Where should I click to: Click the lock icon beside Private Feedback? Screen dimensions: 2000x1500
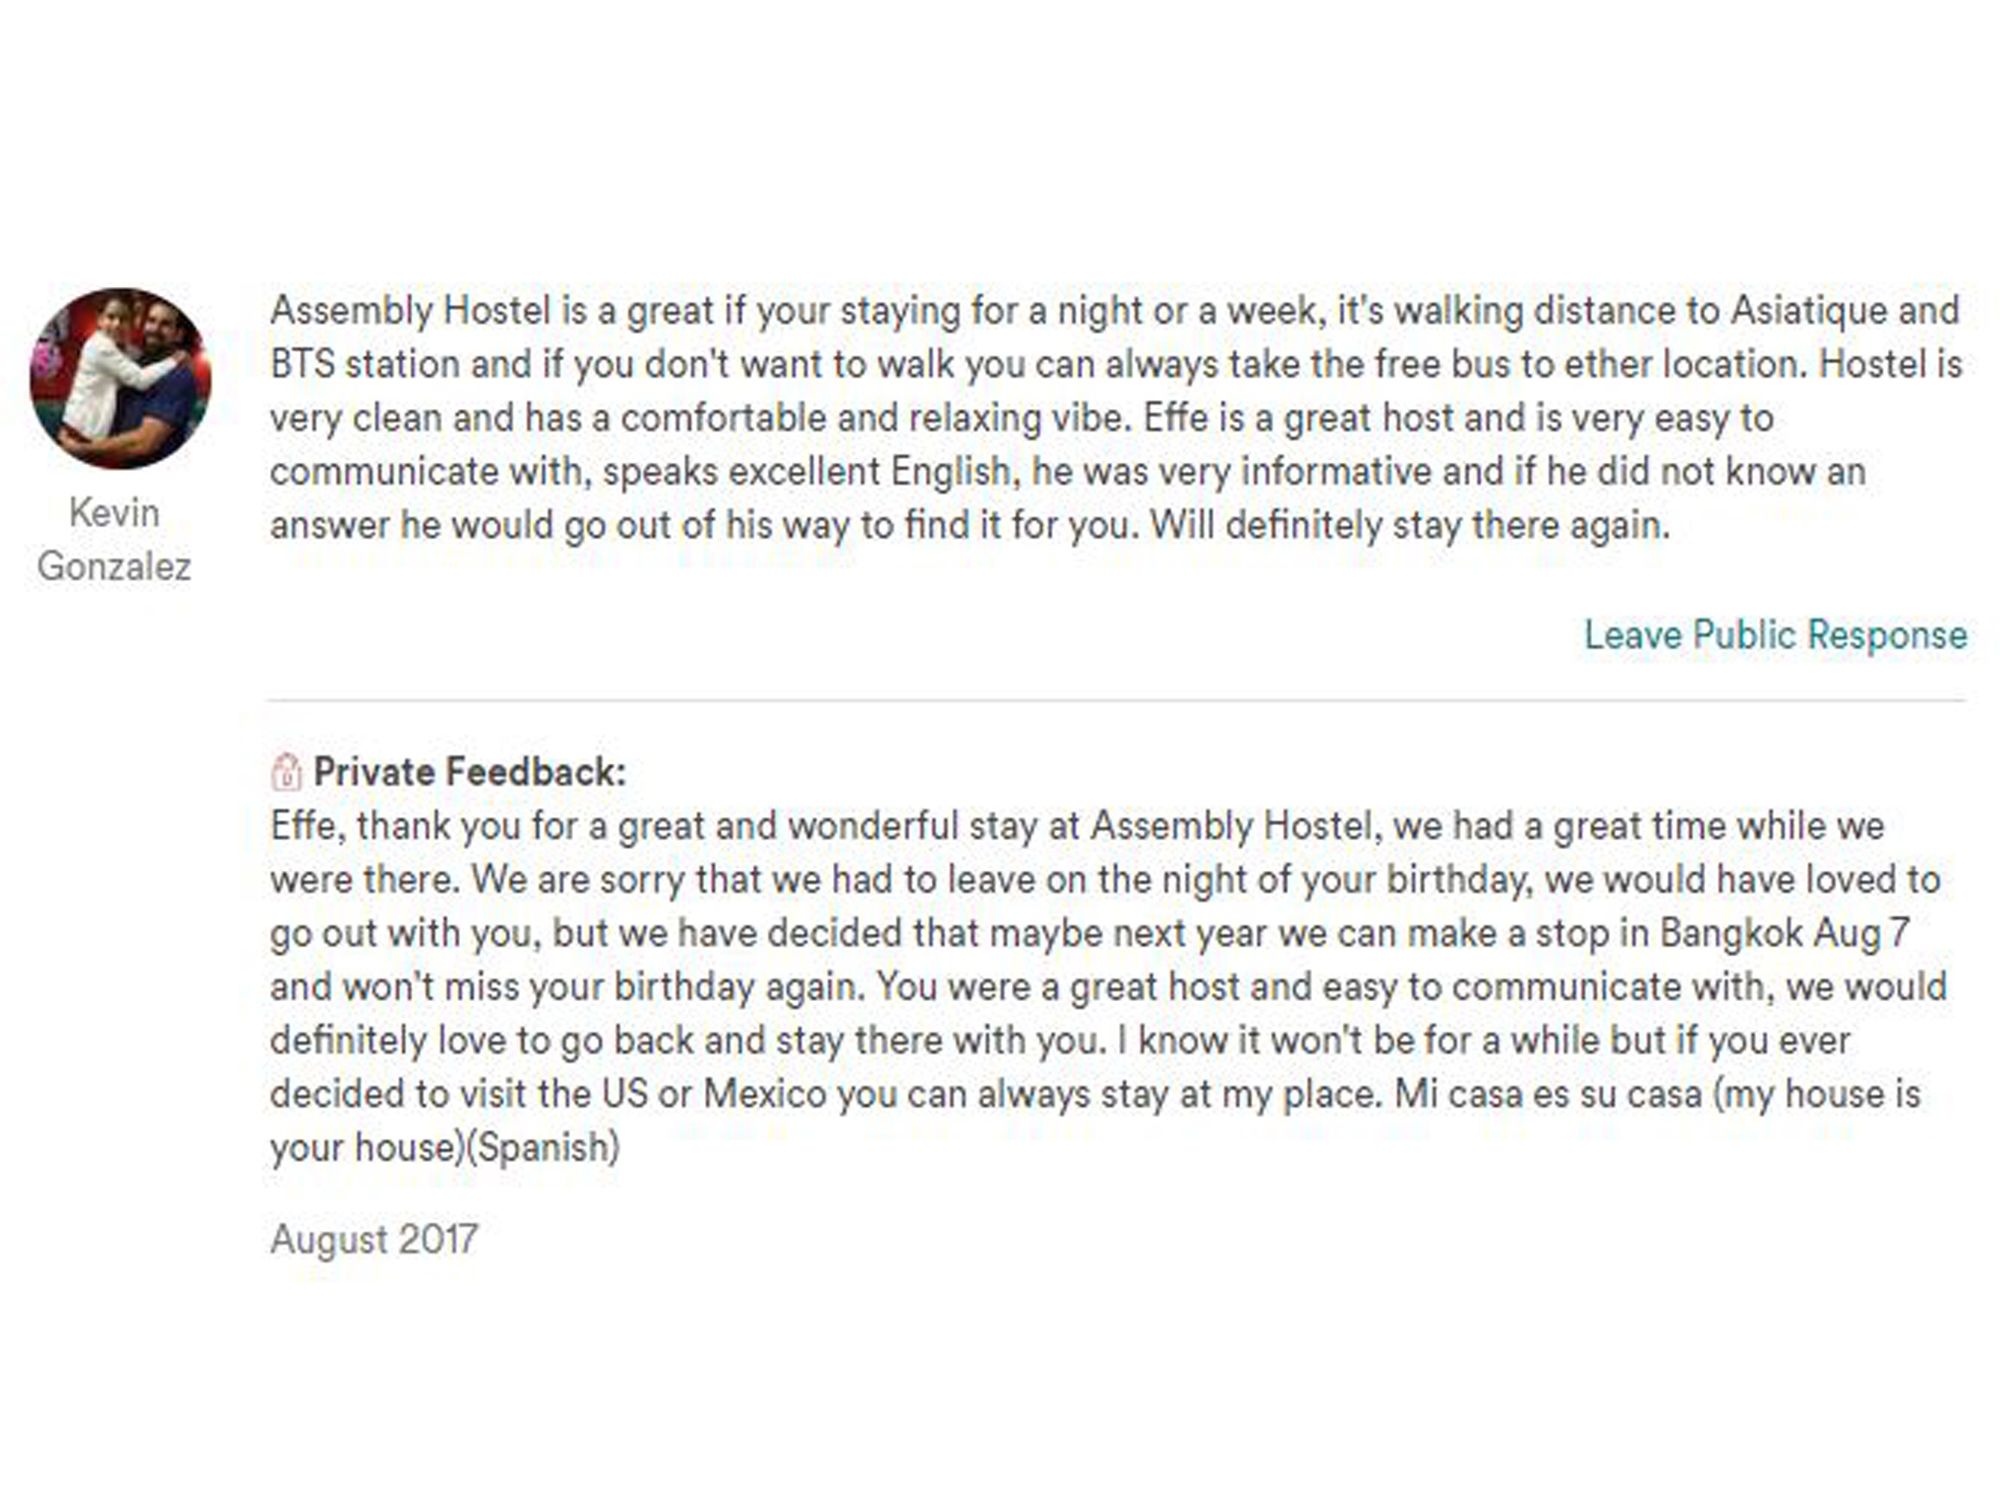[286, 772]
